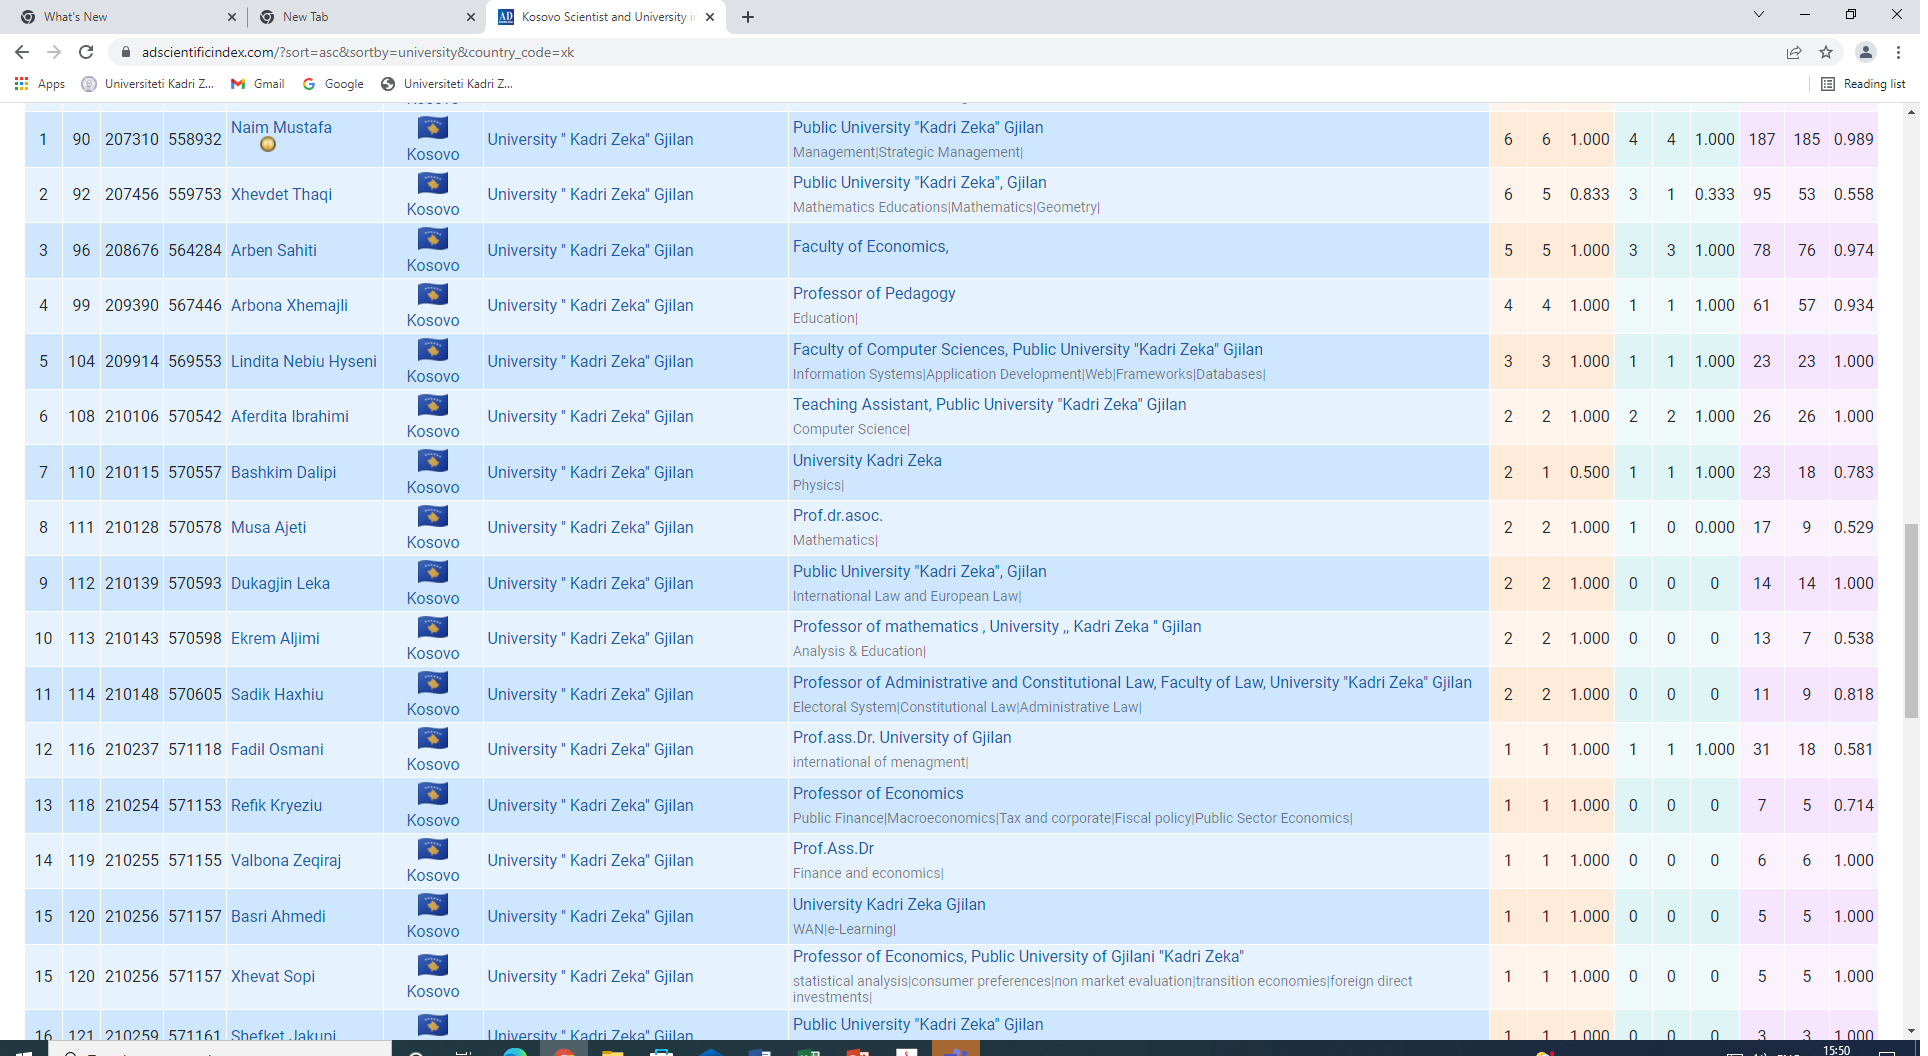Click Kosovo flag in Aferdita Ibrahimi row
The image size is (1928, 1056).
433,405
